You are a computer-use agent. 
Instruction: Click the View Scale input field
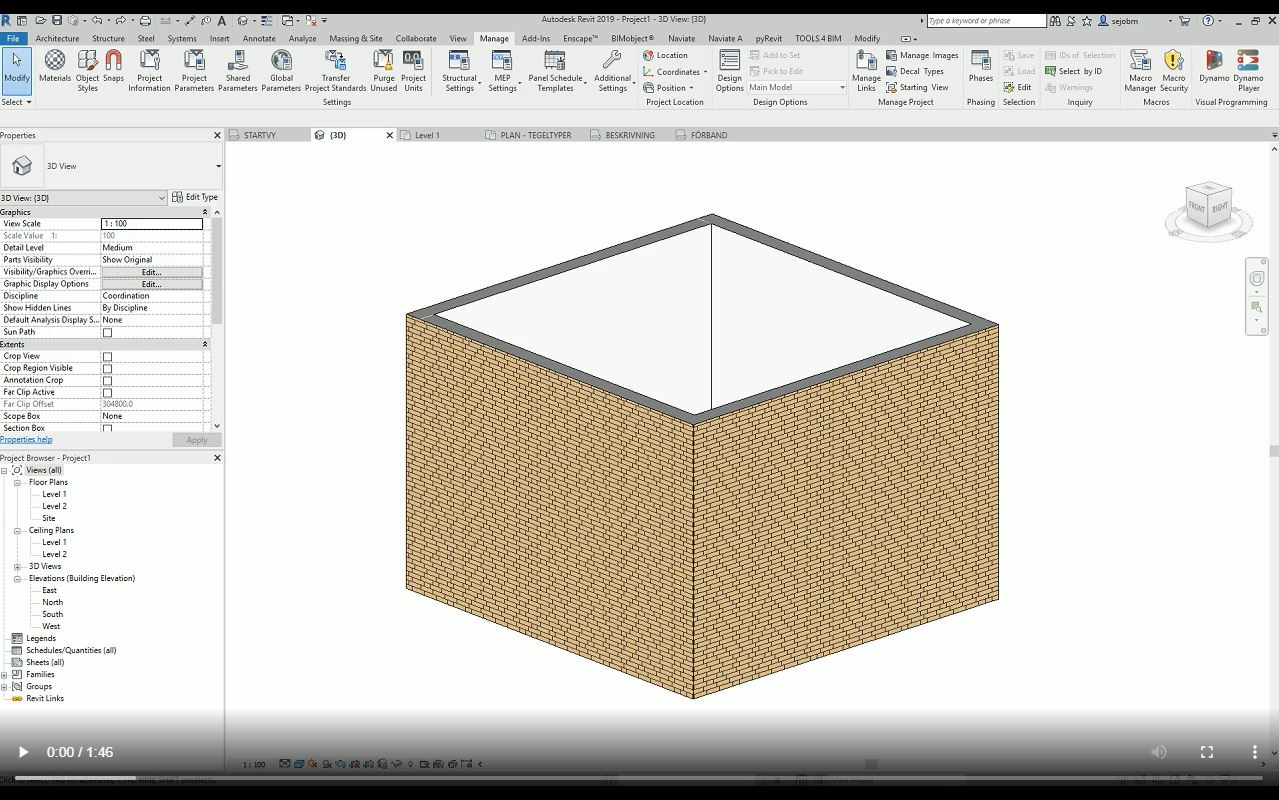[x=152, y=224]
